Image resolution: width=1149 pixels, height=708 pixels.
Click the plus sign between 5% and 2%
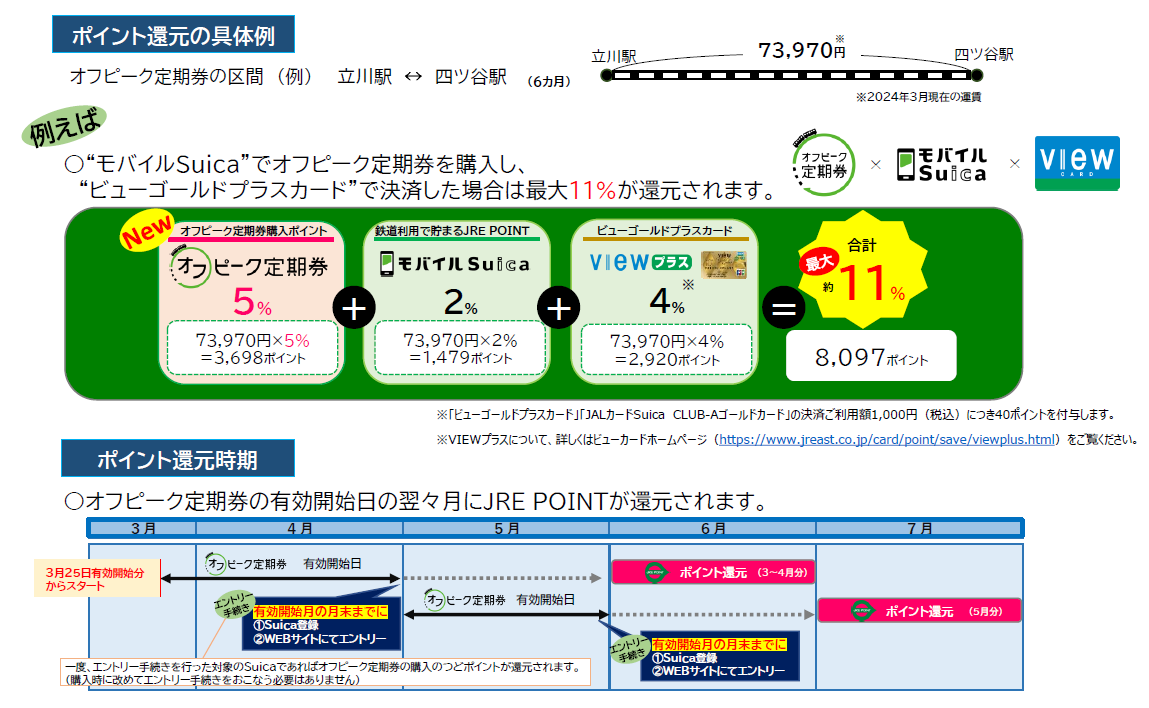354,308
